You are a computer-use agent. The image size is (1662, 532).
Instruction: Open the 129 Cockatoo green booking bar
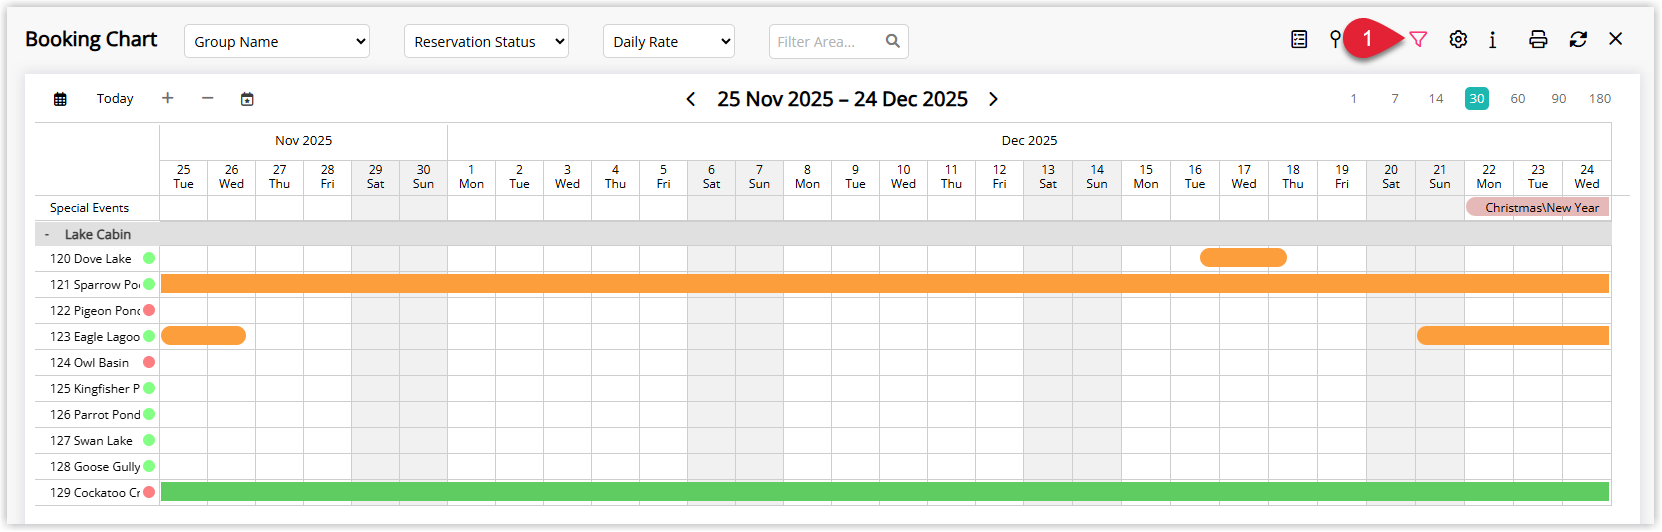[x=885, y=492]
